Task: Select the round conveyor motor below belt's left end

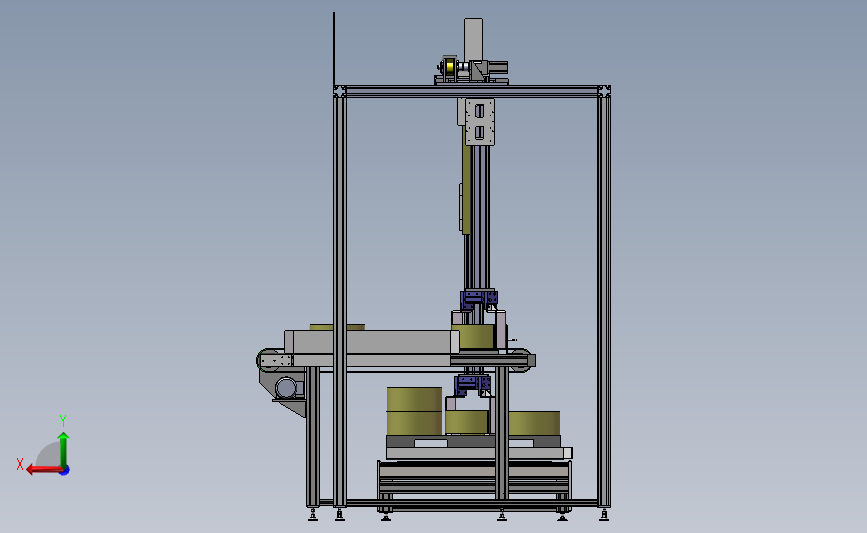Action: click(x=286, y=388)
